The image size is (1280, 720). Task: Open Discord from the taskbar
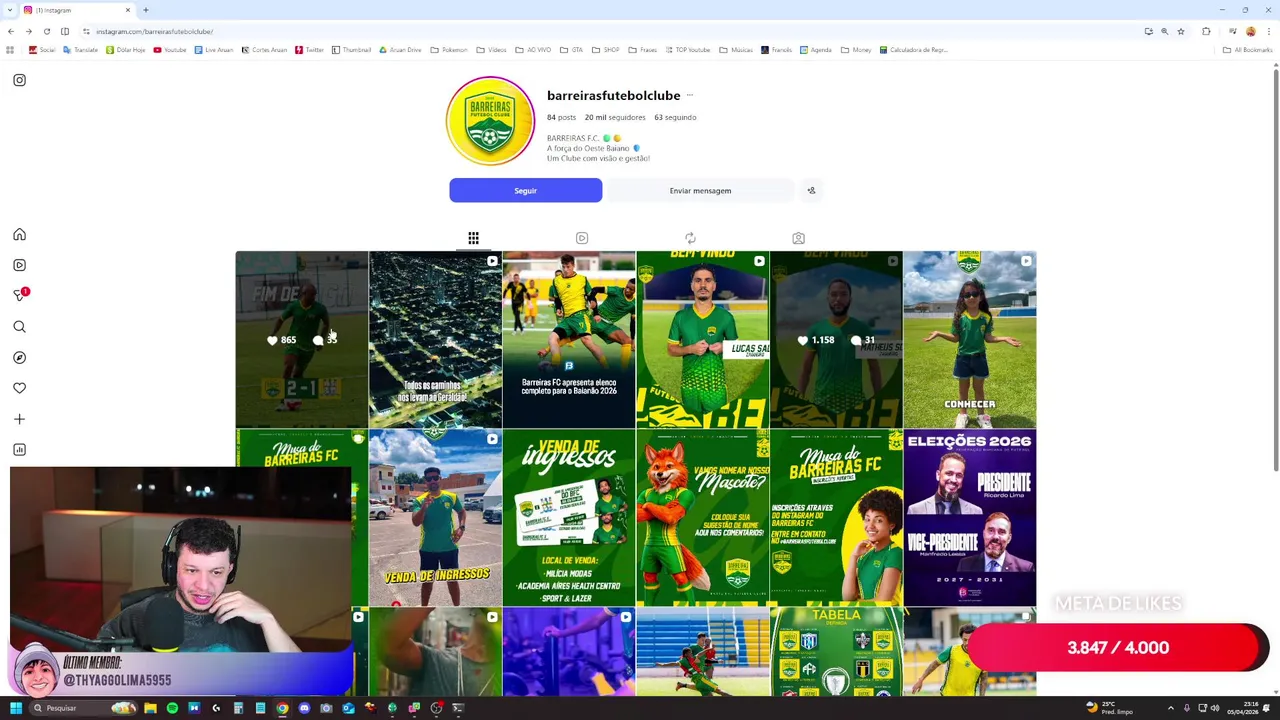pyautogui.click(x=304, y=708)
